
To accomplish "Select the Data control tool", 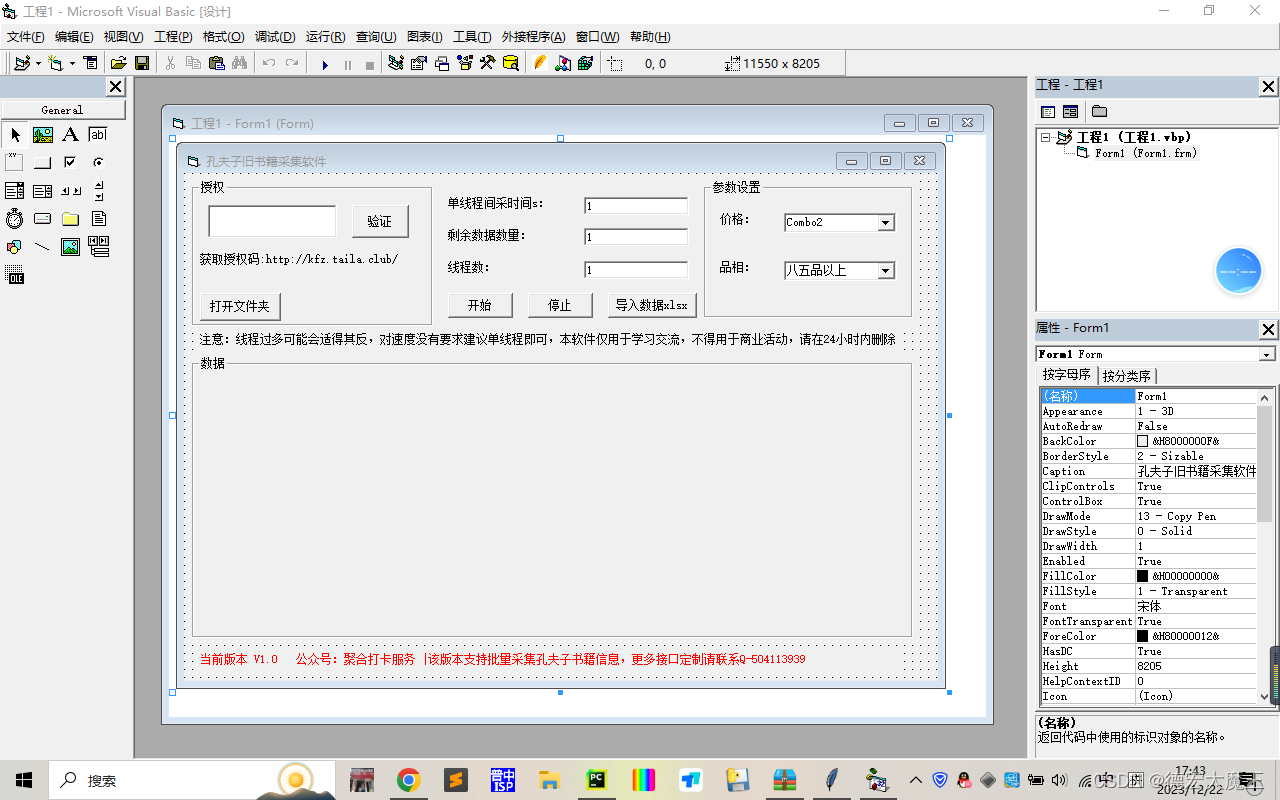I will (98, 246).
